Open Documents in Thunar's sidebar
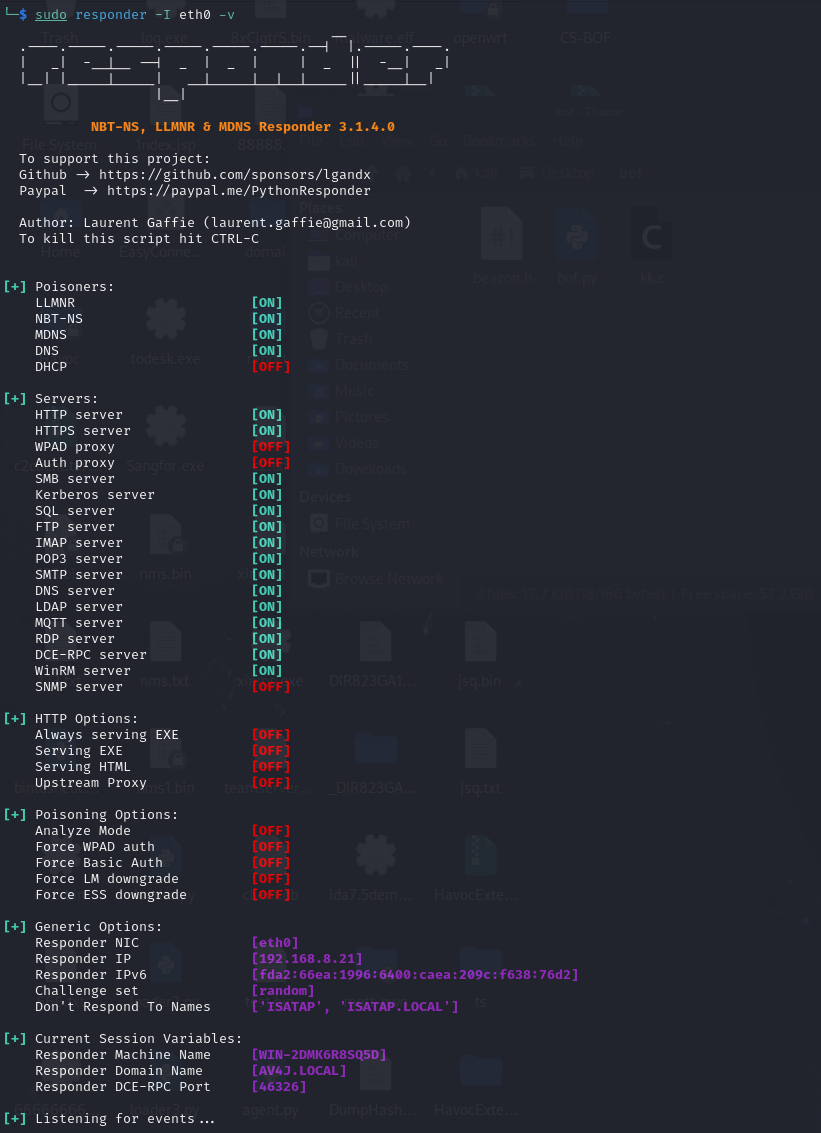 pos(358,365)
